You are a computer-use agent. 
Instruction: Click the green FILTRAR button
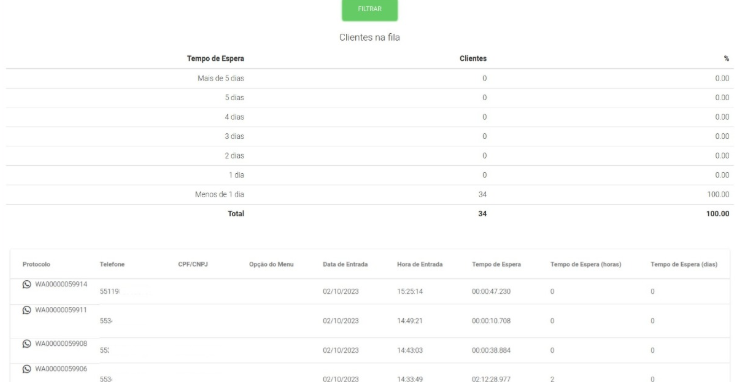coord(369,9)
